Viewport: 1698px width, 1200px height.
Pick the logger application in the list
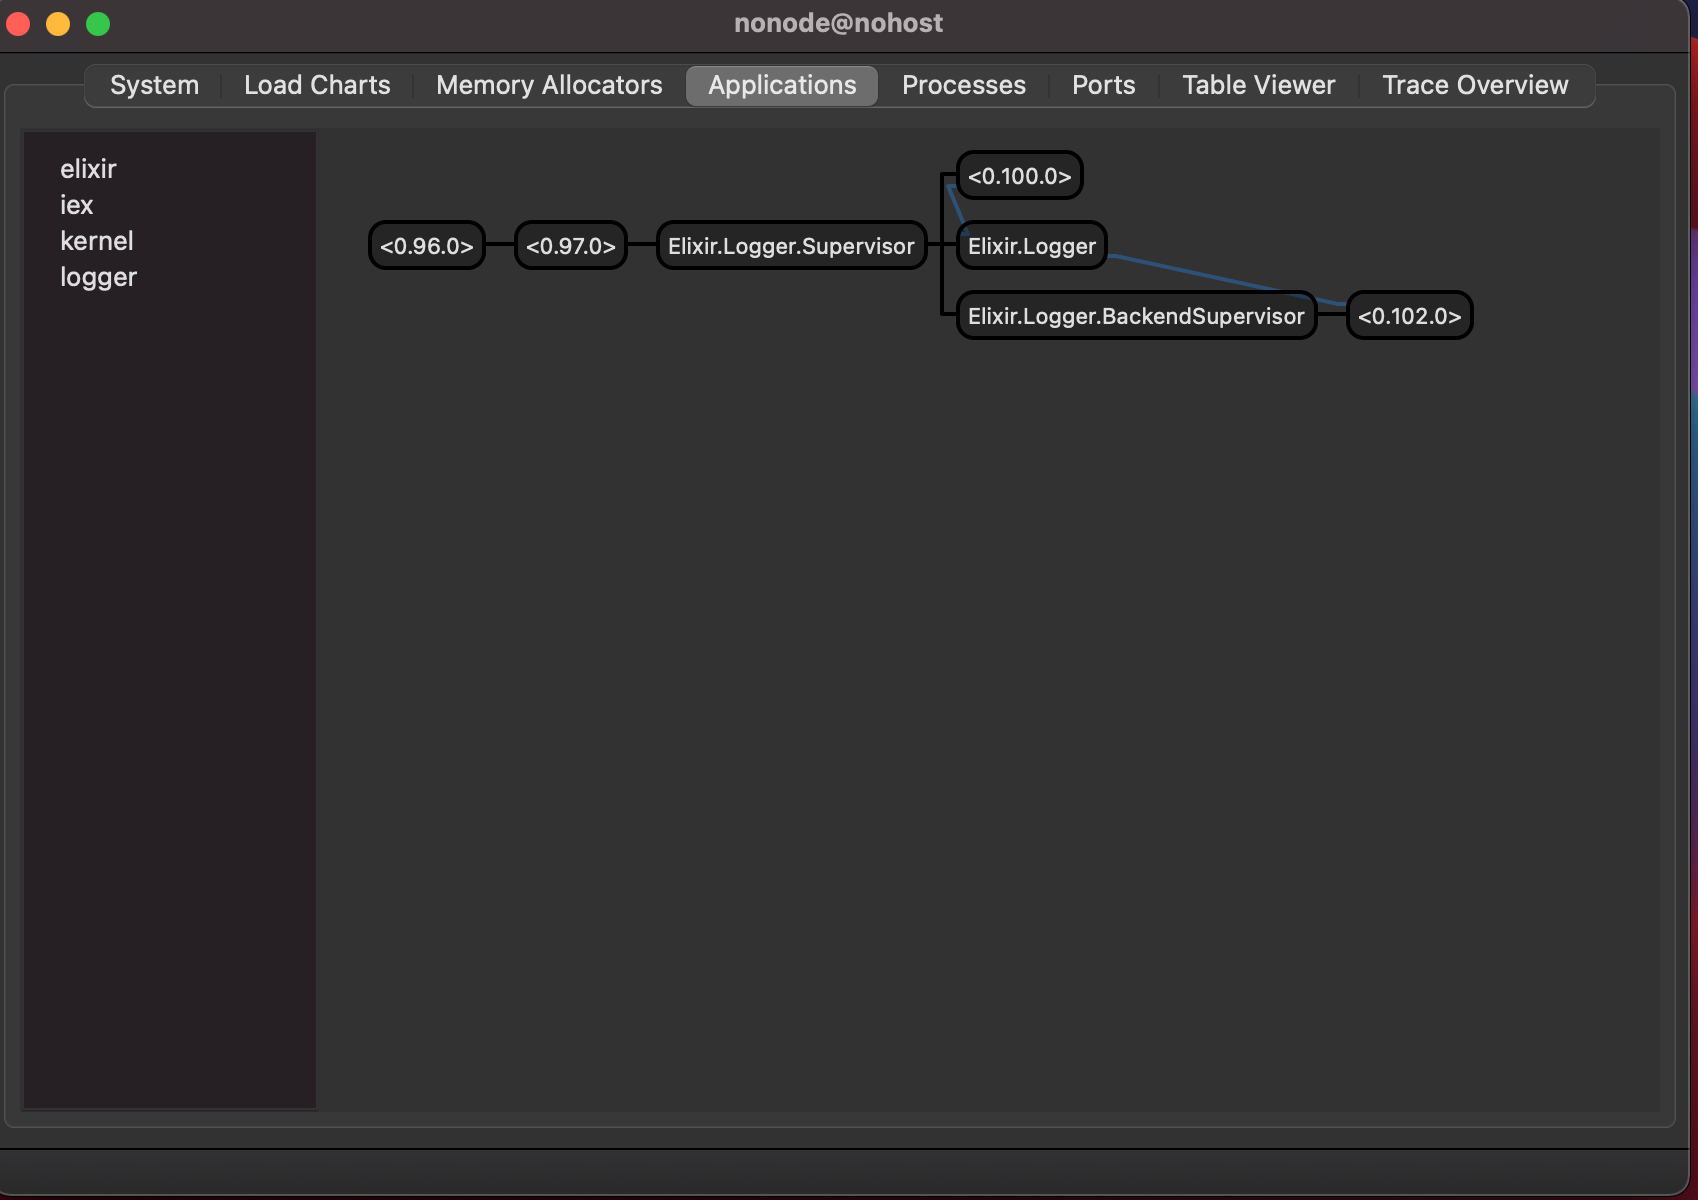point(98,277)
